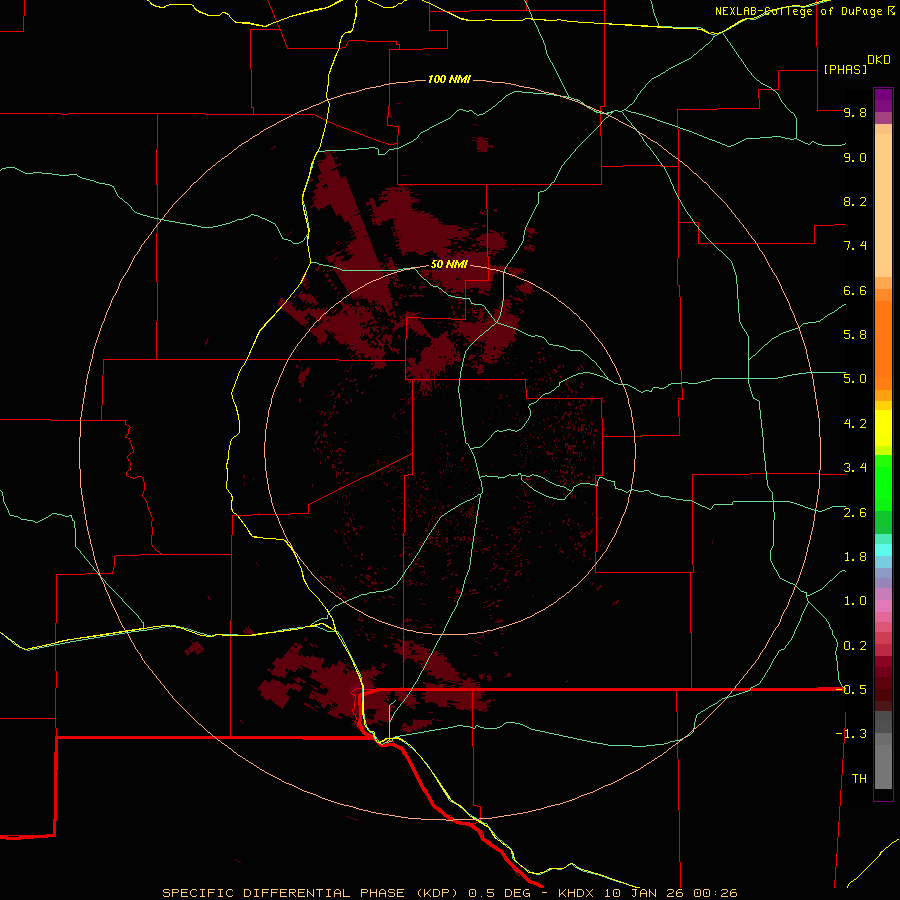The width and height of the screenshot is (900, 900).
Task: Click the -1.3 scale value
Action: [x=851, y=734]
